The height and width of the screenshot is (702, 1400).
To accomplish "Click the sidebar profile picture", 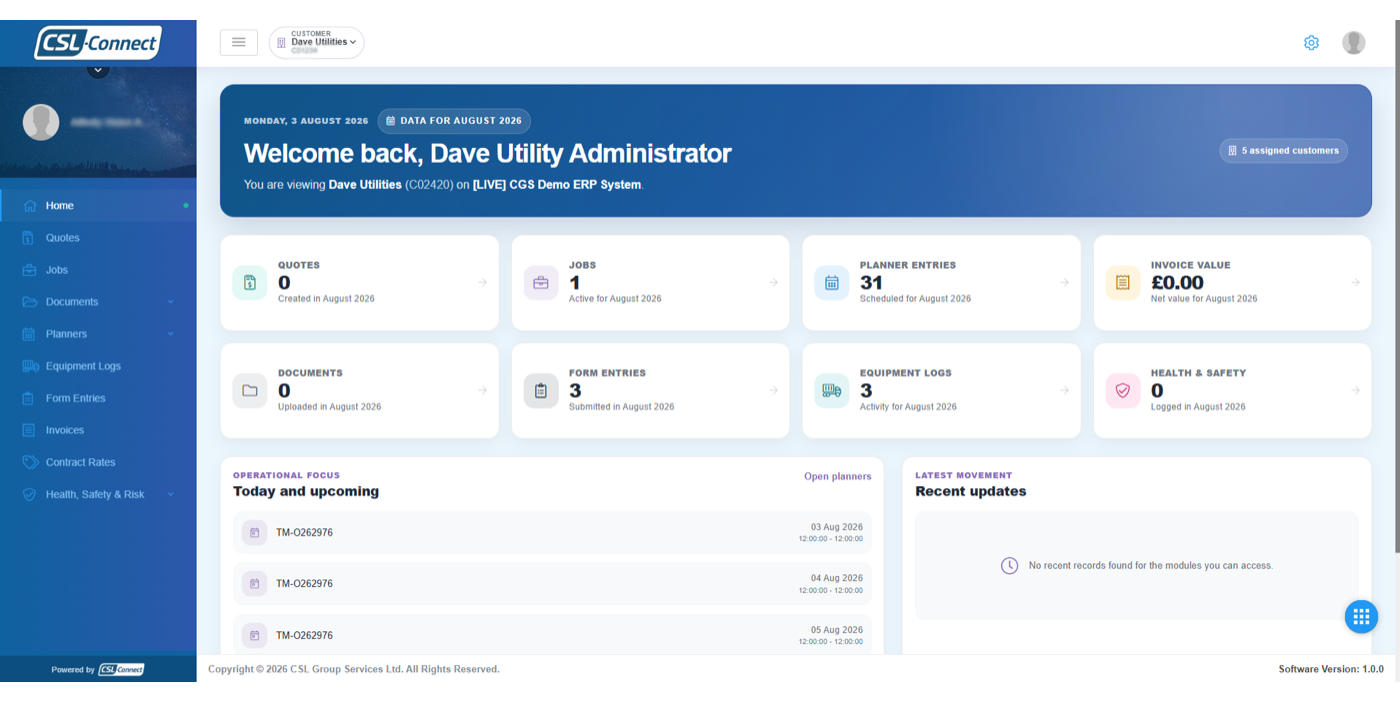I will coord(41,122).
